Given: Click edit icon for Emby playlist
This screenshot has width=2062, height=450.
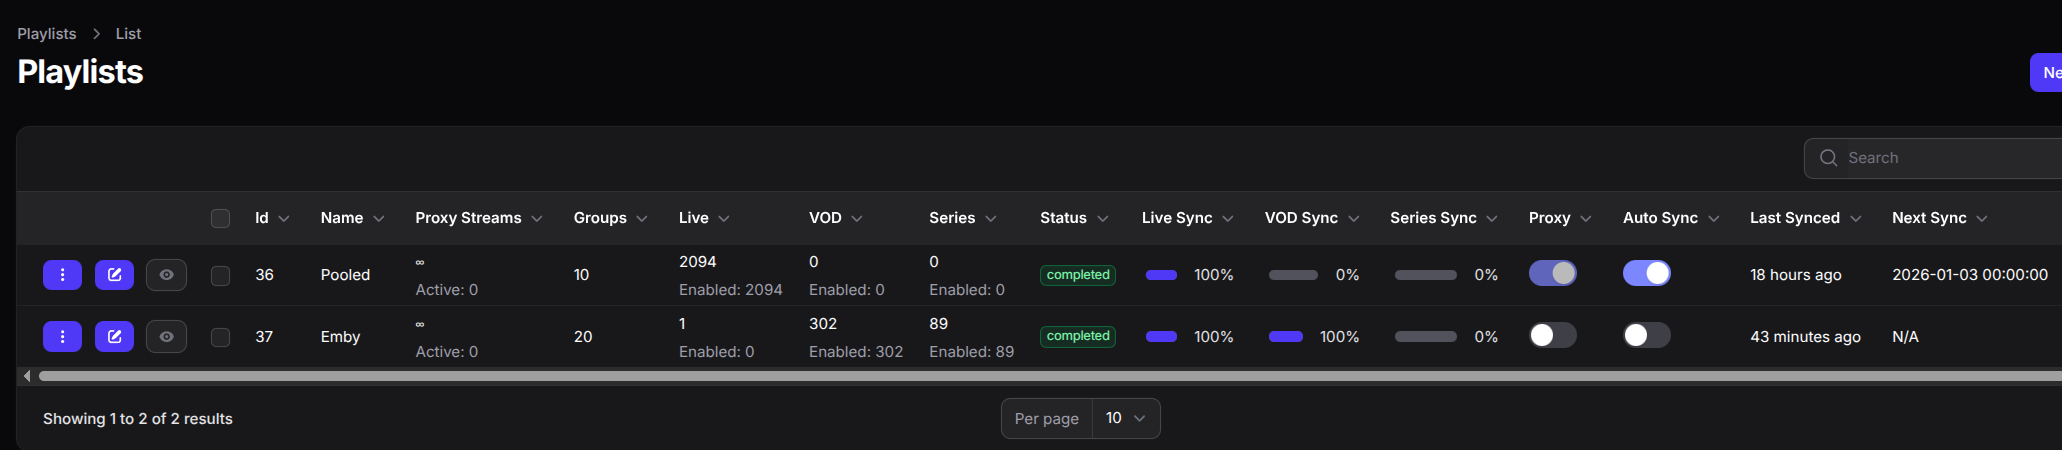Looking at the screenshot, I should 114,337.
